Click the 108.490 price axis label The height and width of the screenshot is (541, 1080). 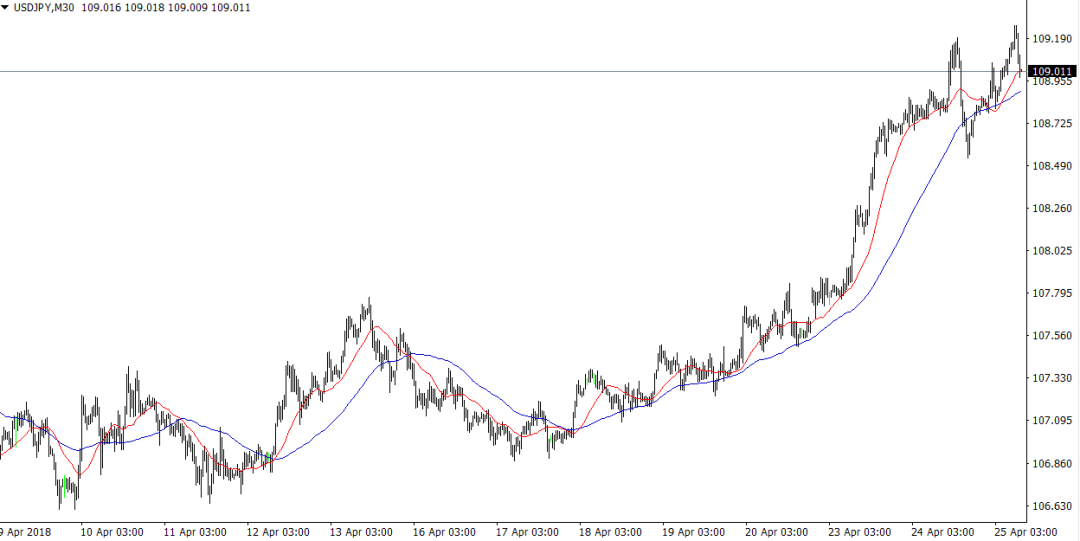[1051, 166]
